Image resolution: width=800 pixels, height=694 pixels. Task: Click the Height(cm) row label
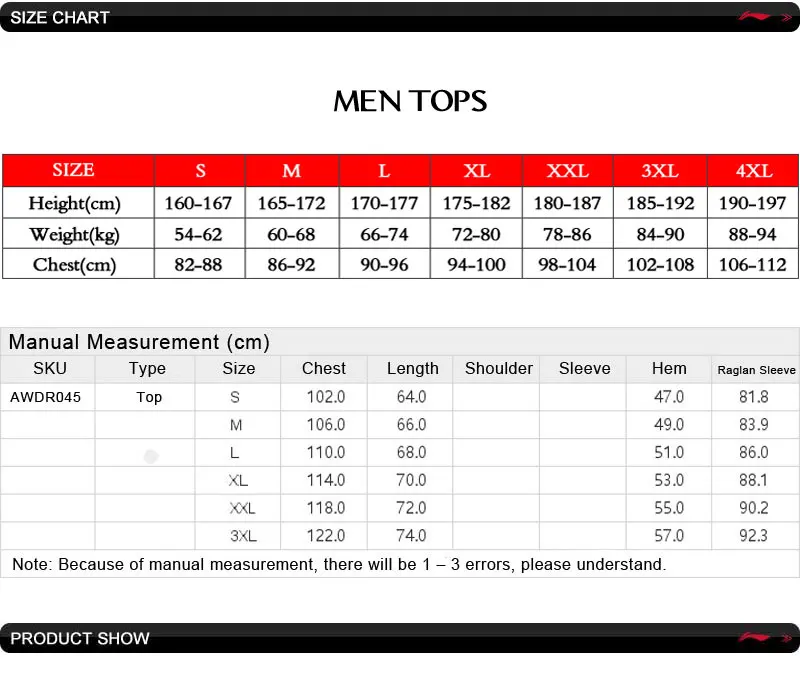click(x=74, y=203)
